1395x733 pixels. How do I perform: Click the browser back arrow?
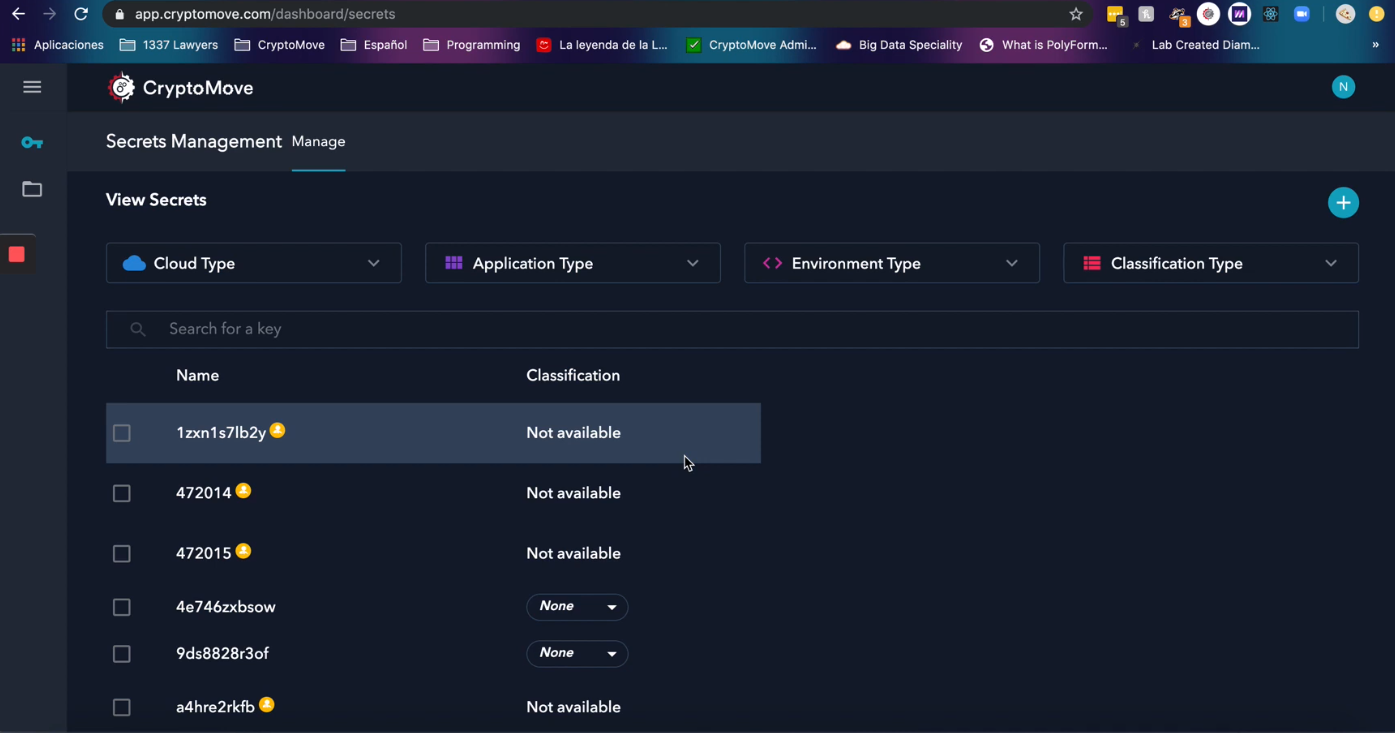(x=18, y=14)
